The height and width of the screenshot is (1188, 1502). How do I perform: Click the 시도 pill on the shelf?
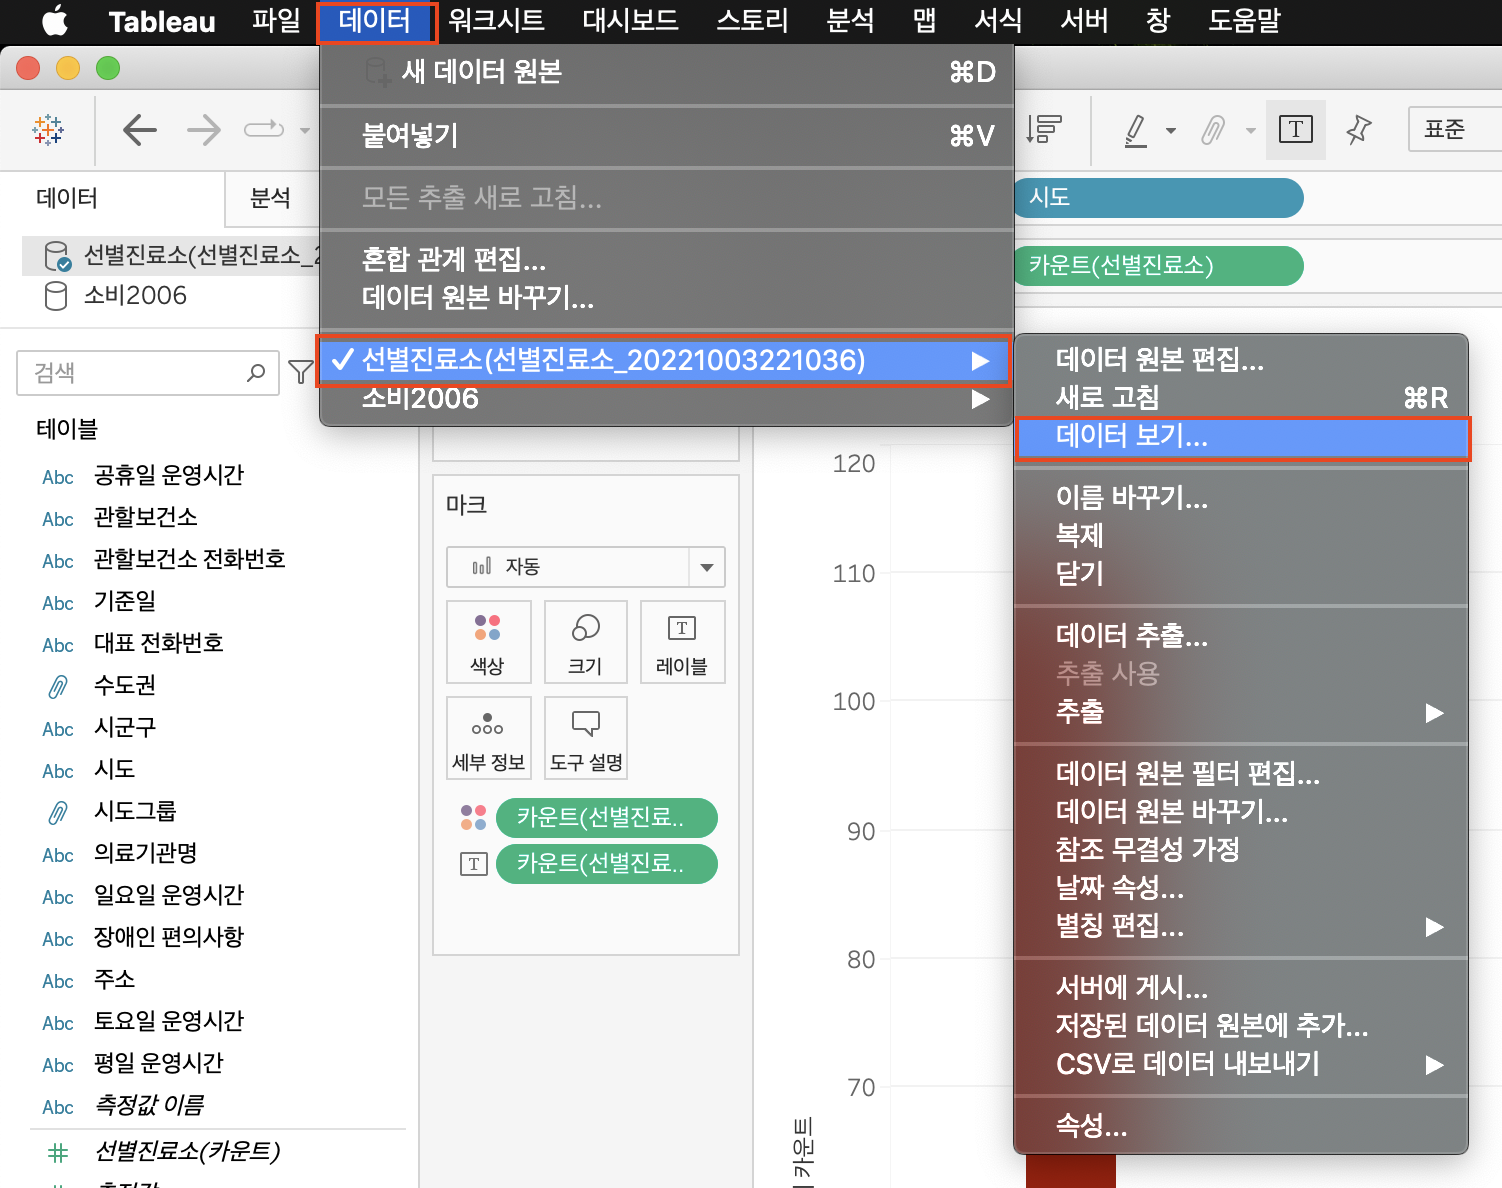point(1158,197)
